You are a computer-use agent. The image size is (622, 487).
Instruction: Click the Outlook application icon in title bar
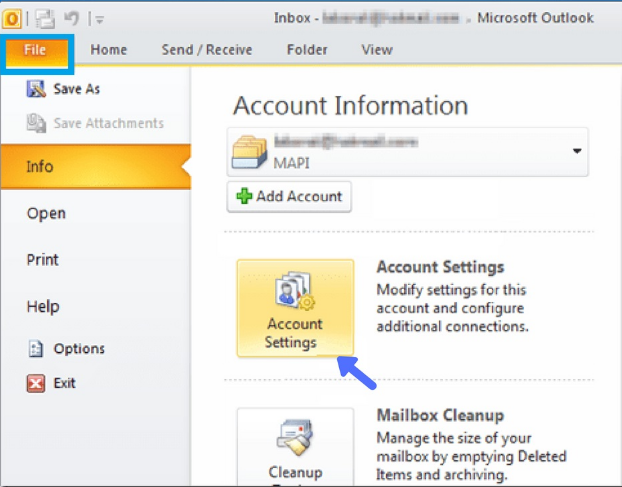pos(12,19)
